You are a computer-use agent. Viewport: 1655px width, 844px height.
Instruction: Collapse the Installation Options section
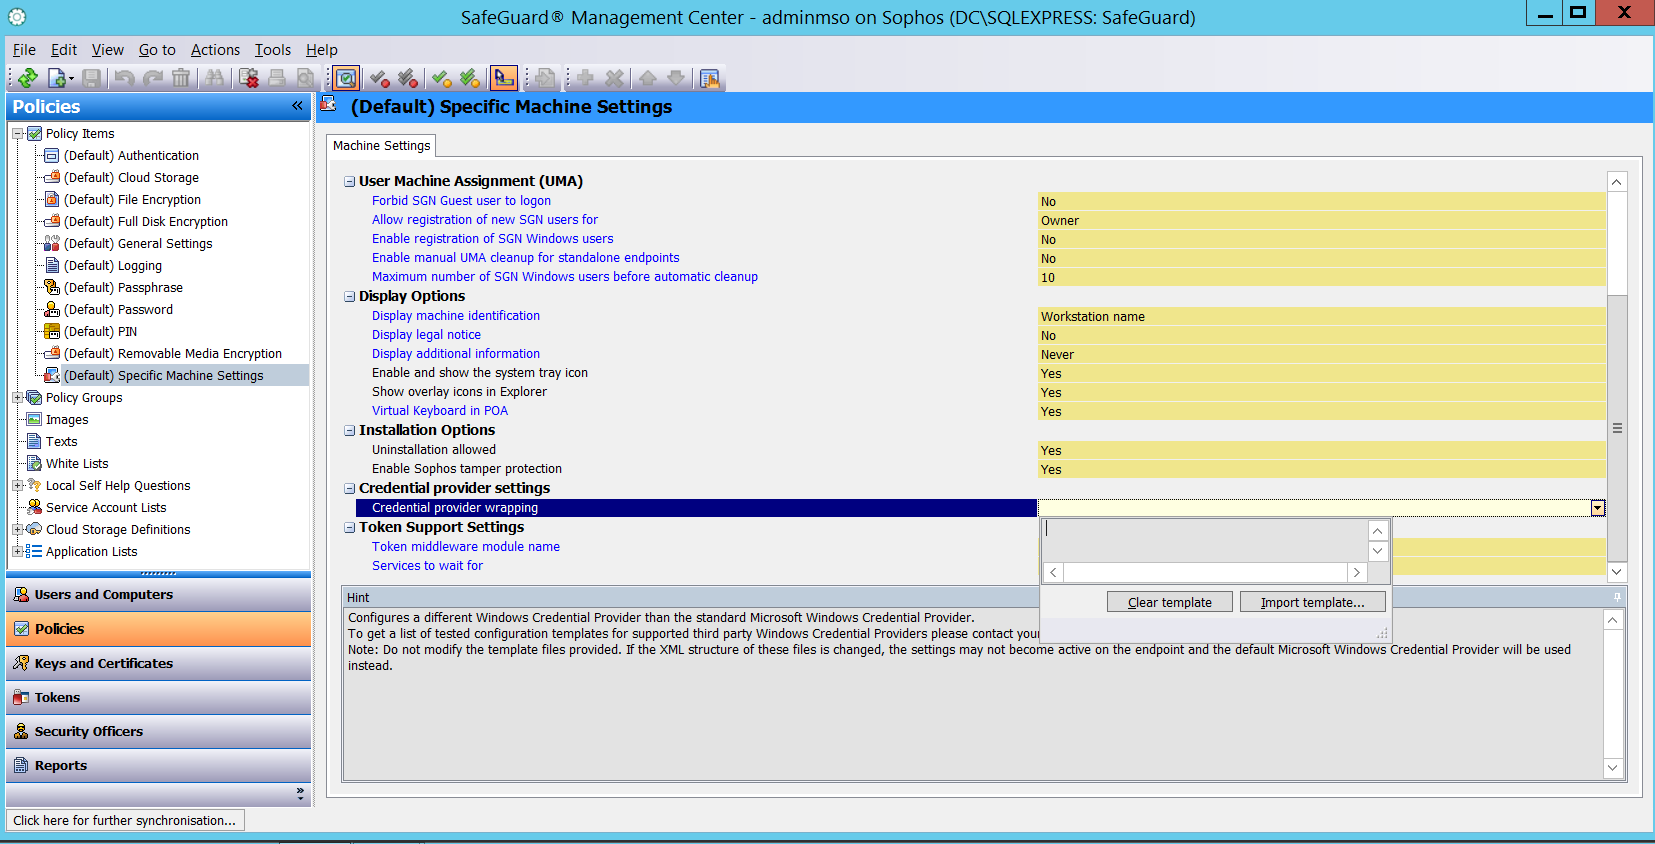(350, 431)
